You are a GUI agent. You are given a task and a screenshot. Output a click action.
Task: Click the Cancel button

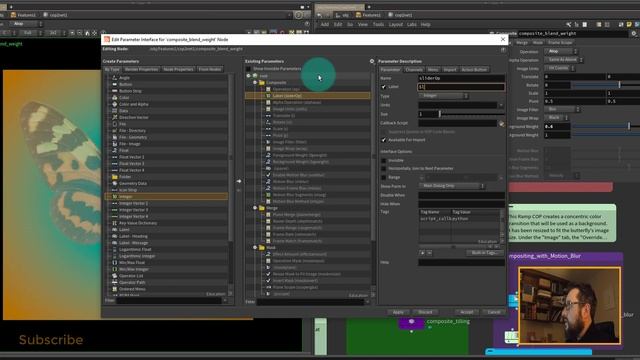[x=494, y=312]
